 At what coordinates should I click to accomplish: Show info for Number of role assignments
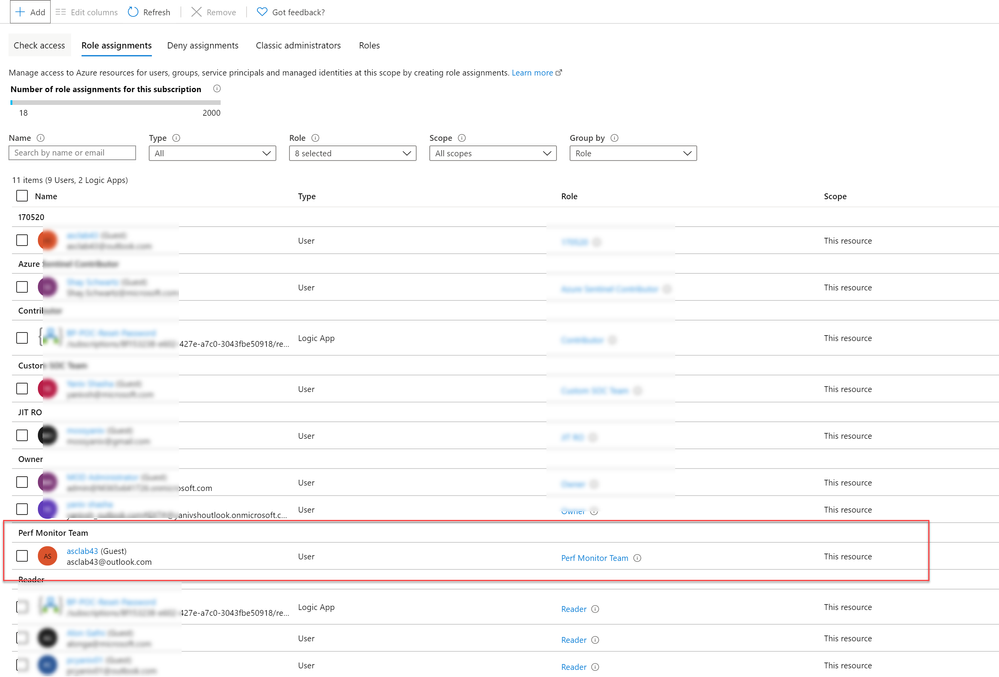(x=217, y=89)
